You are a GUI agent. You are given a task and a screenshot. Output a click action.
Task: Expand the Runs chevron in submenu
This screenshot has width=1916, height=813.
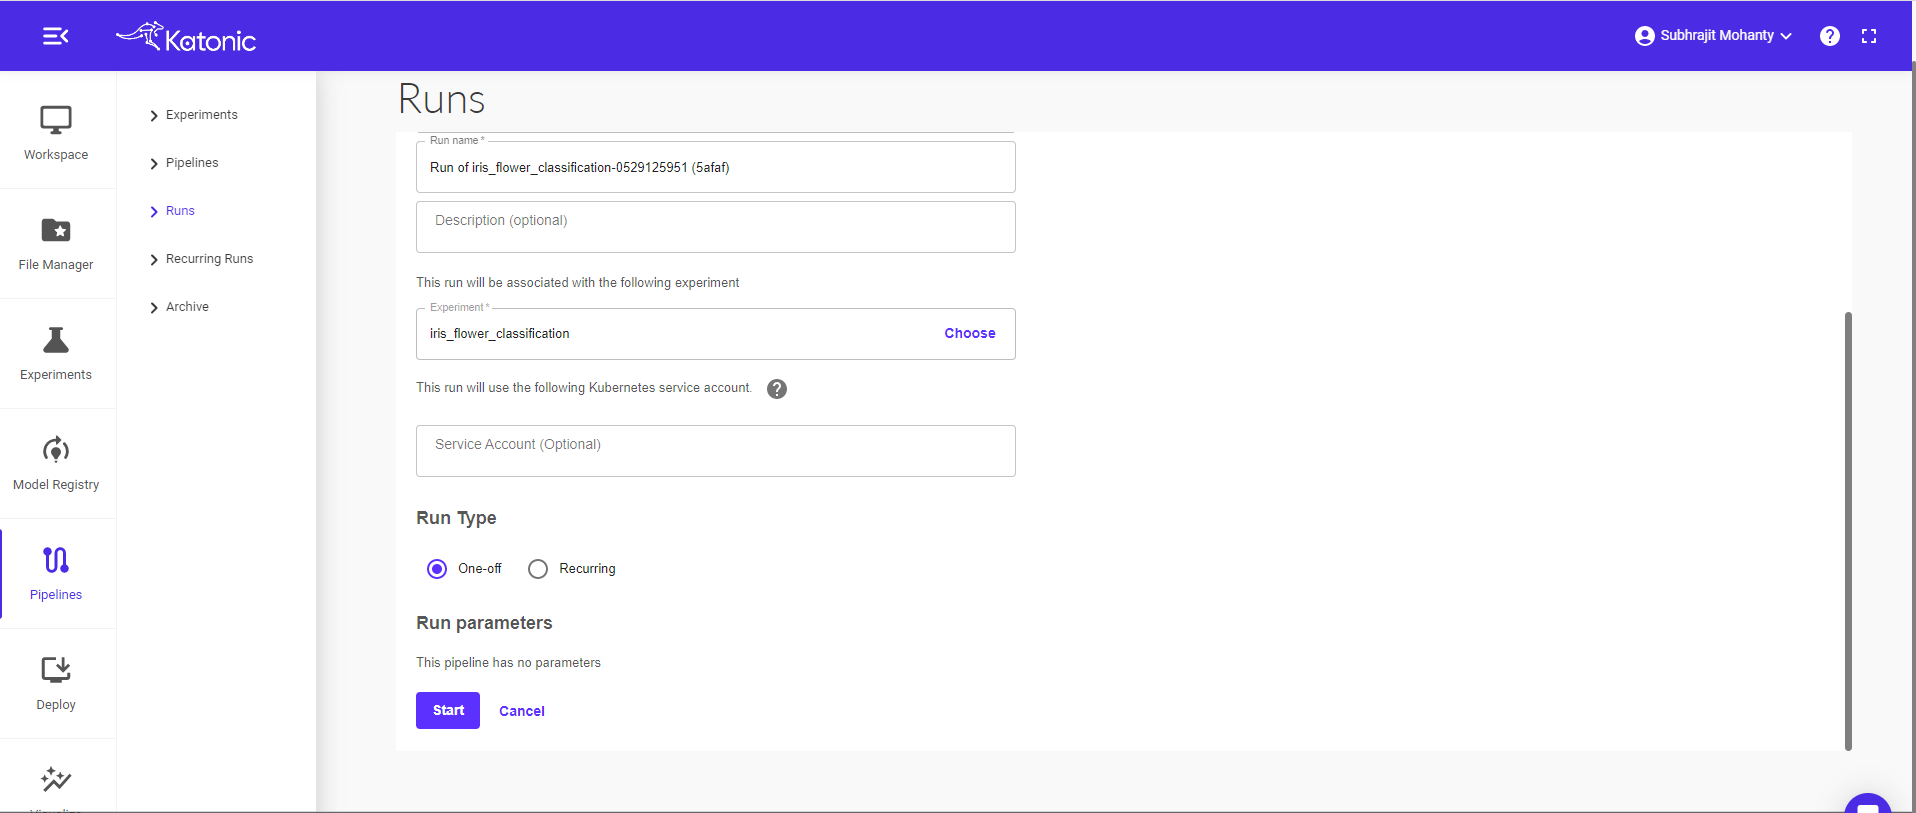tap(154, 212)
